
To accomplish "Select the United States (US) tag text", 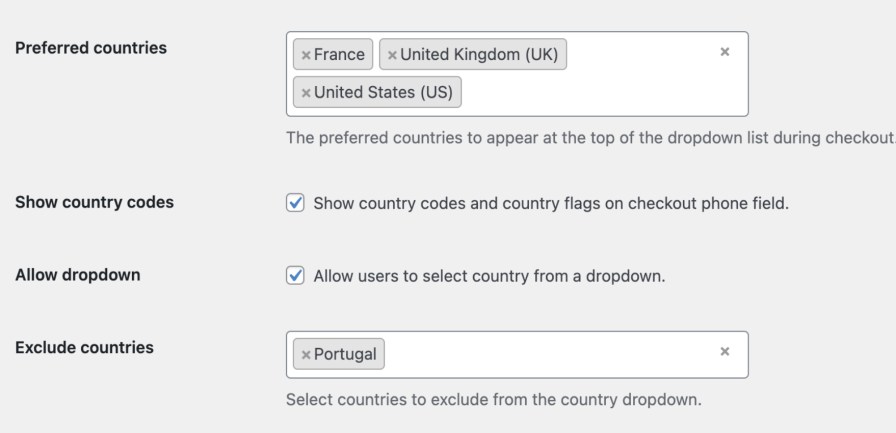I will 383,93.
